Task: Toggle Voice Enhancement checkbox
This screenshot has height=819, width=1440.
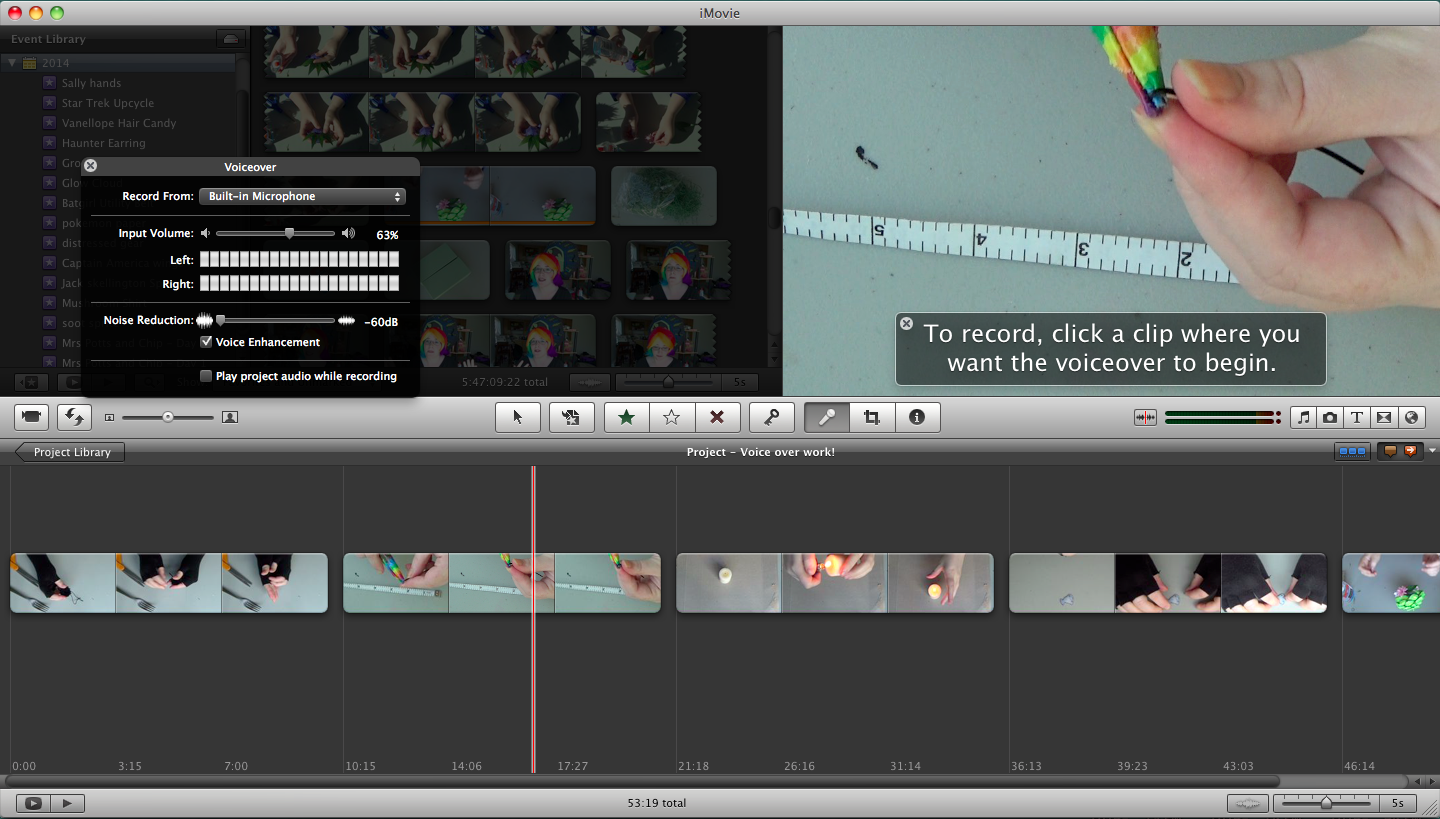Action: point(207,341)
